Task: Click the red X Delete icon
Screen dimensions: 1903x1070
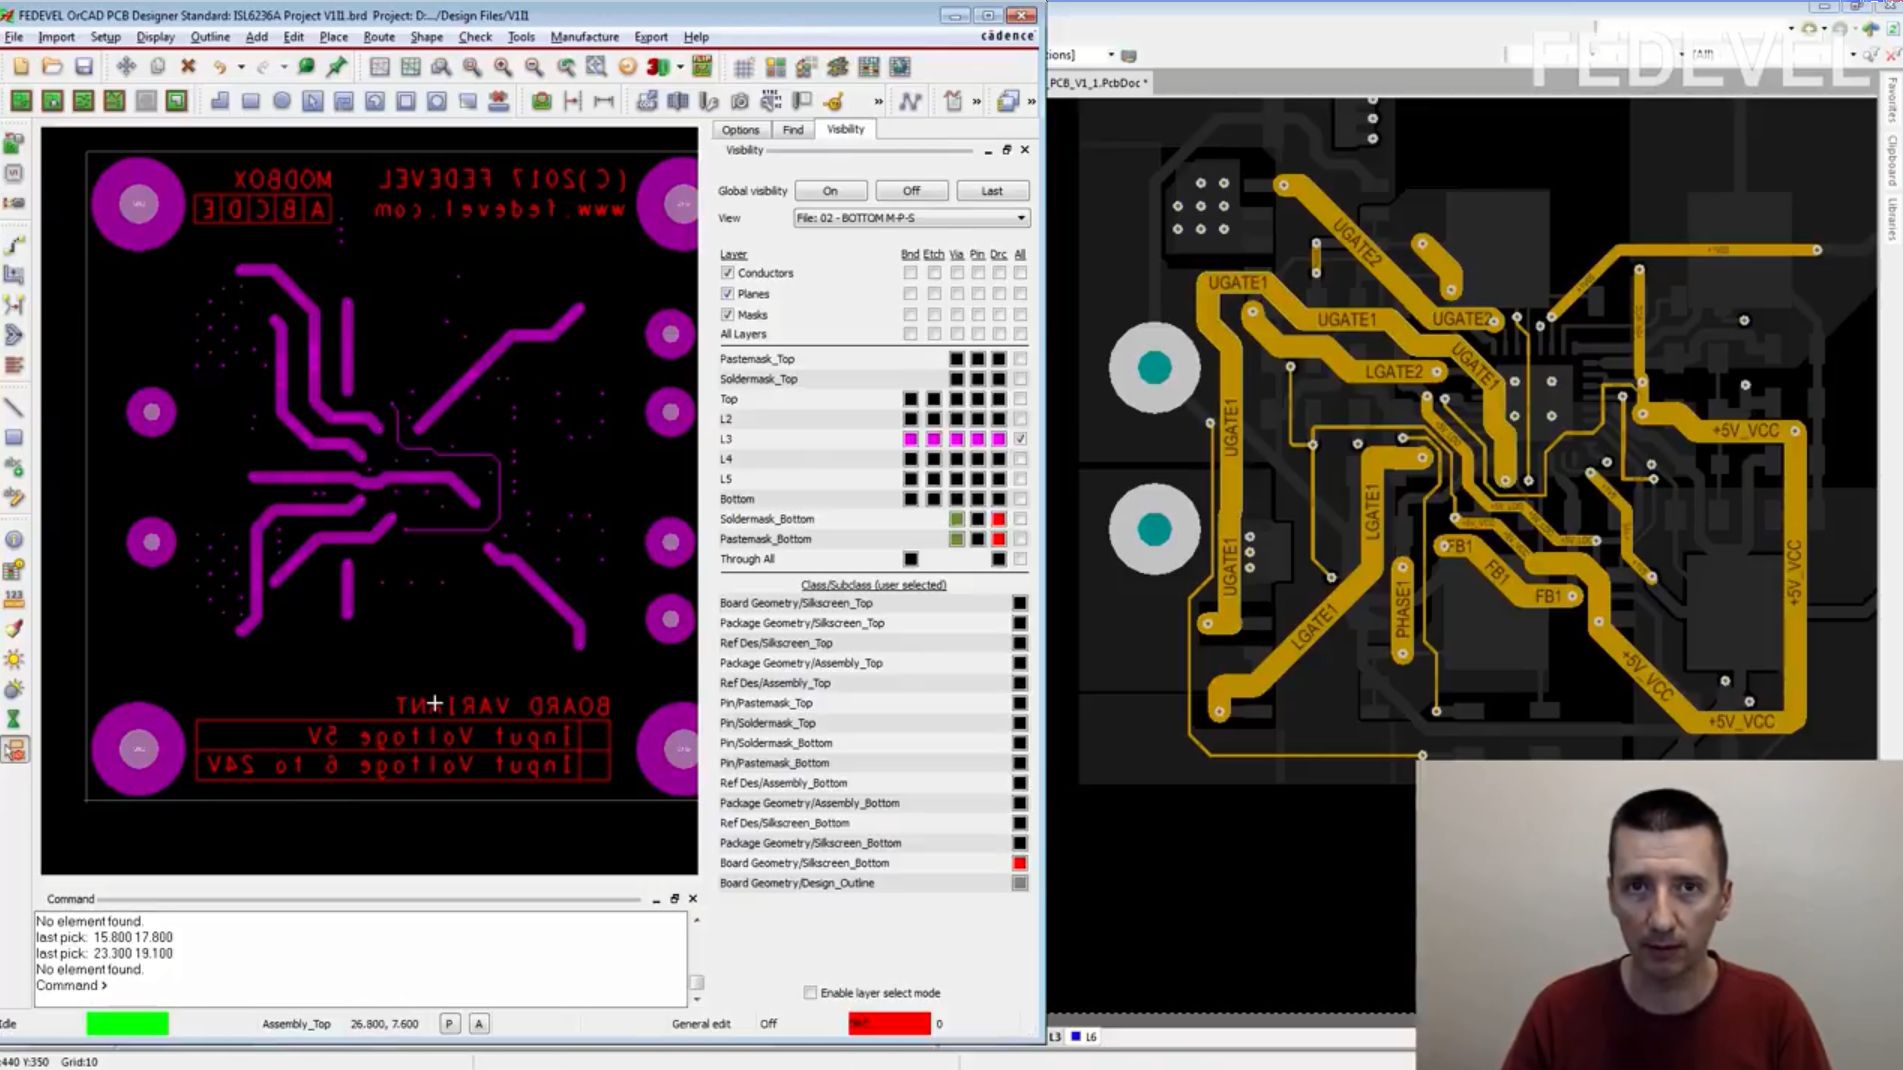Action: [x=188, y=67]
